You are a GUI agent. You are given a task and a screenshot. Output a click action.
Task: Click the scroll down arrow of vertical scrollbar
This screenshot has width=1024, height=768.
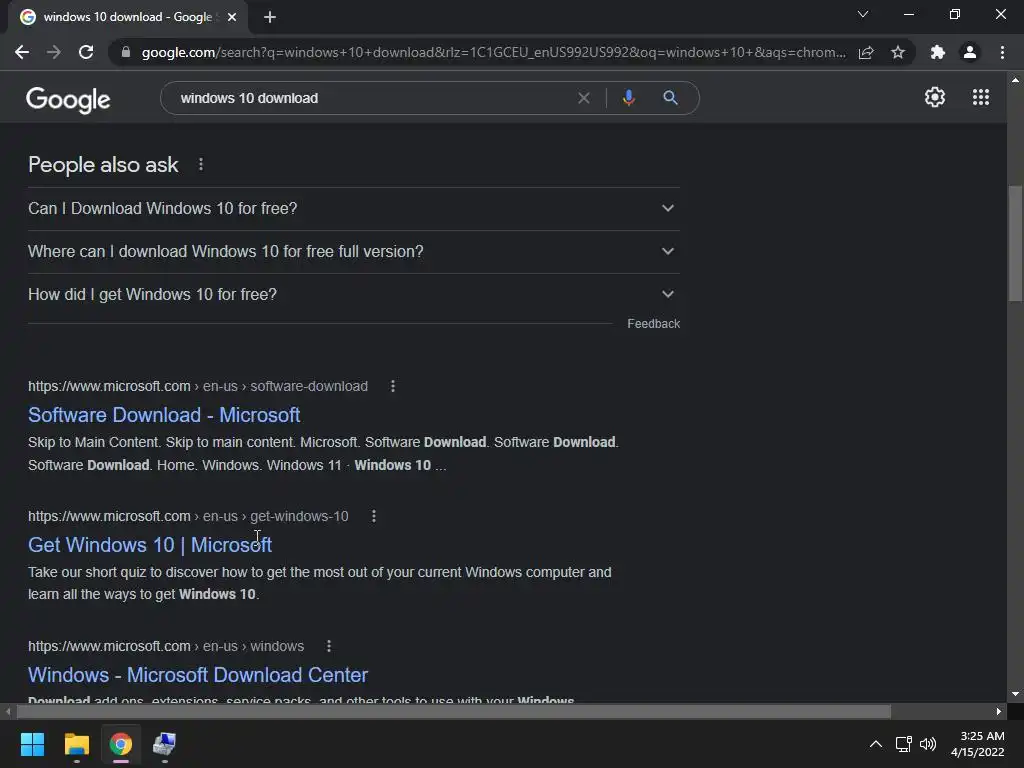tap(1015, 694)
